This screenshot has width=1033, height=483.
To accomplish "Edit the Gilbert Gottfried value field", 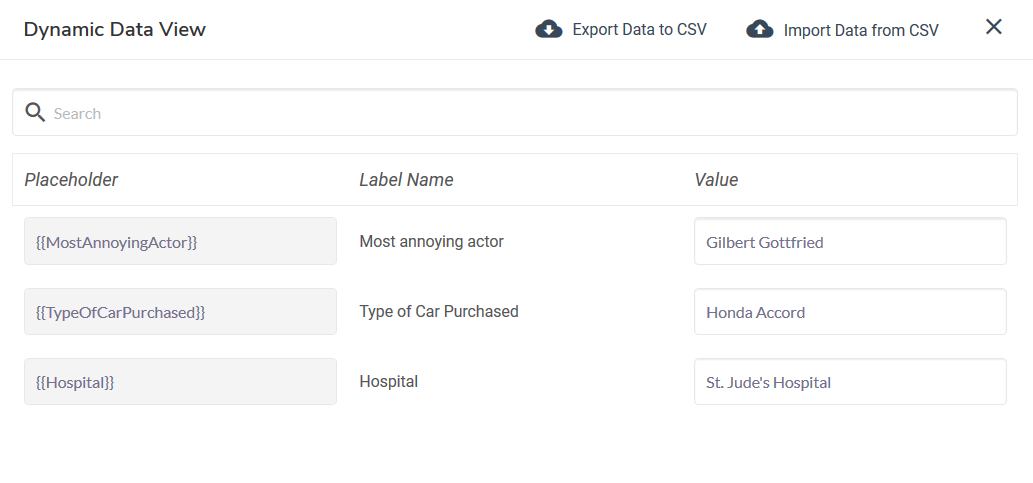I will point(849,241).
